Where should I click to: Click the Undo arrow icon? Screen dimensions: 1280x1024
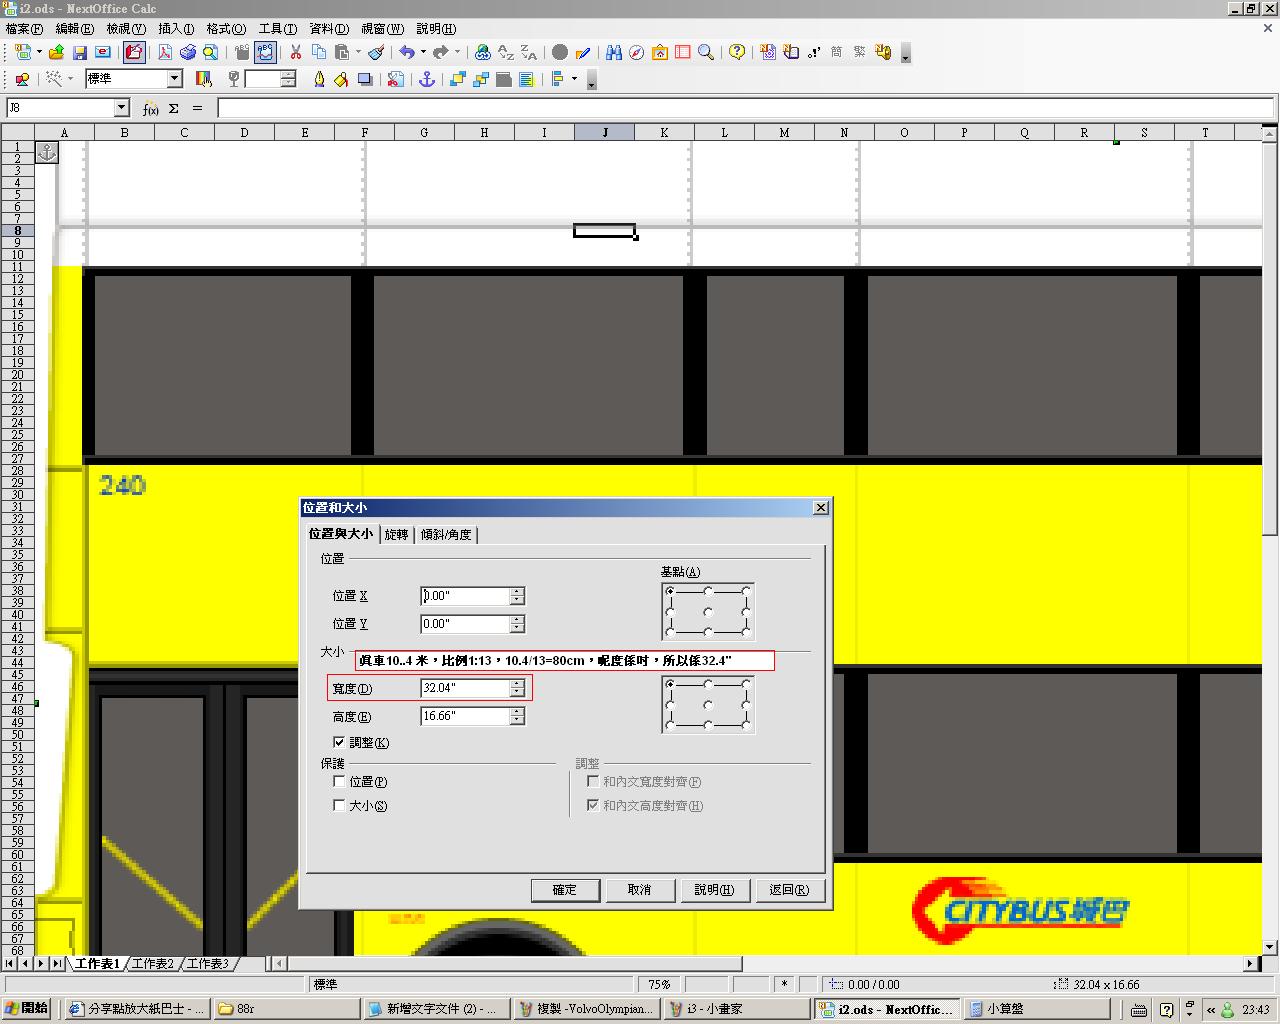point(406,52)
